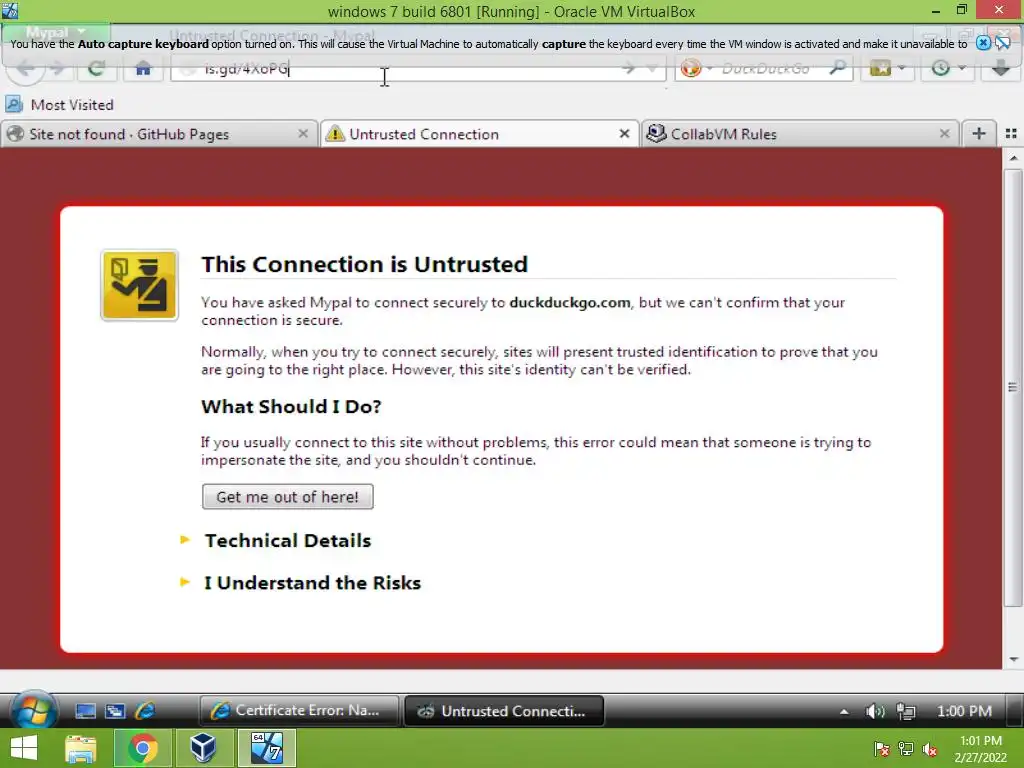The image size is (1024, 768).
Task: Show hidden guest tray icons arrow
Action: point(844,711)
